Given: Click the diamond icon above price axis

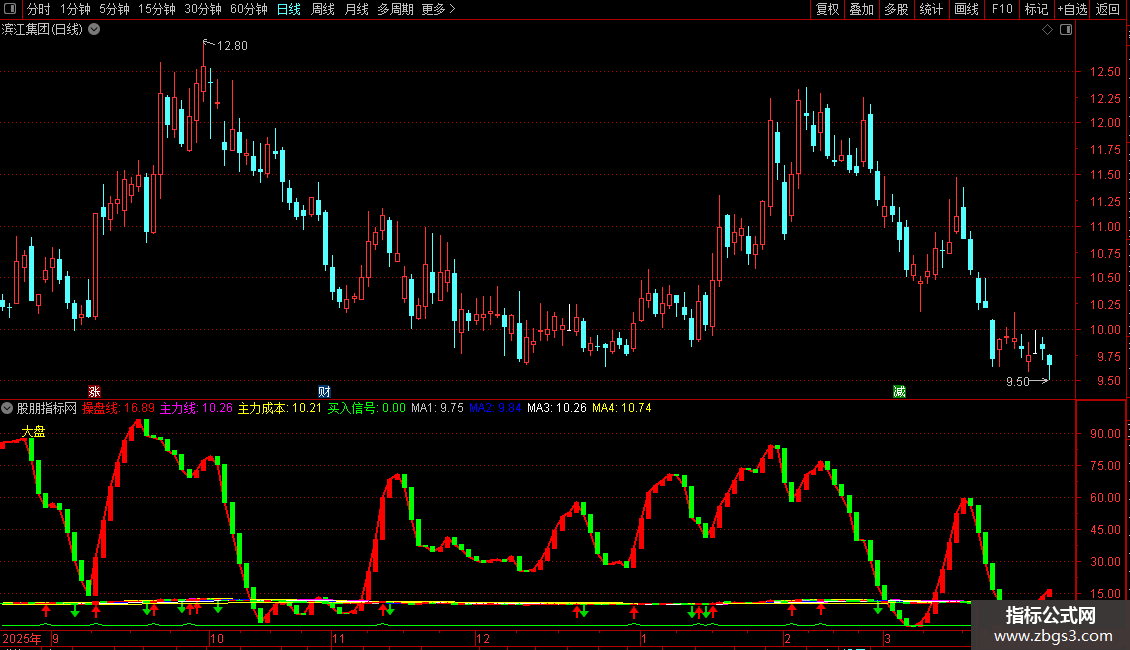Looking at the screenshot, I should click(x=1048, y=30).
